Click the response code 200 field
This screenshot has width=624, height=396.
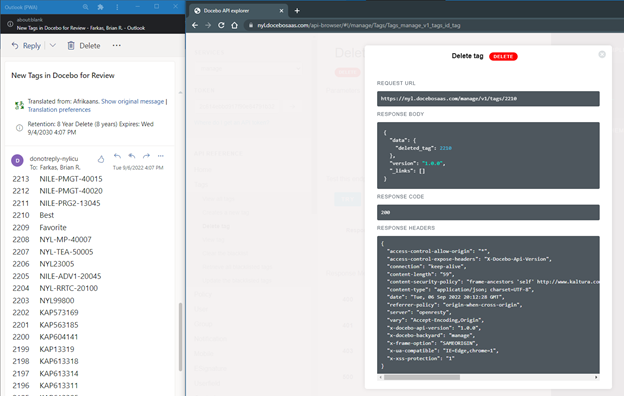pos(488,212)
